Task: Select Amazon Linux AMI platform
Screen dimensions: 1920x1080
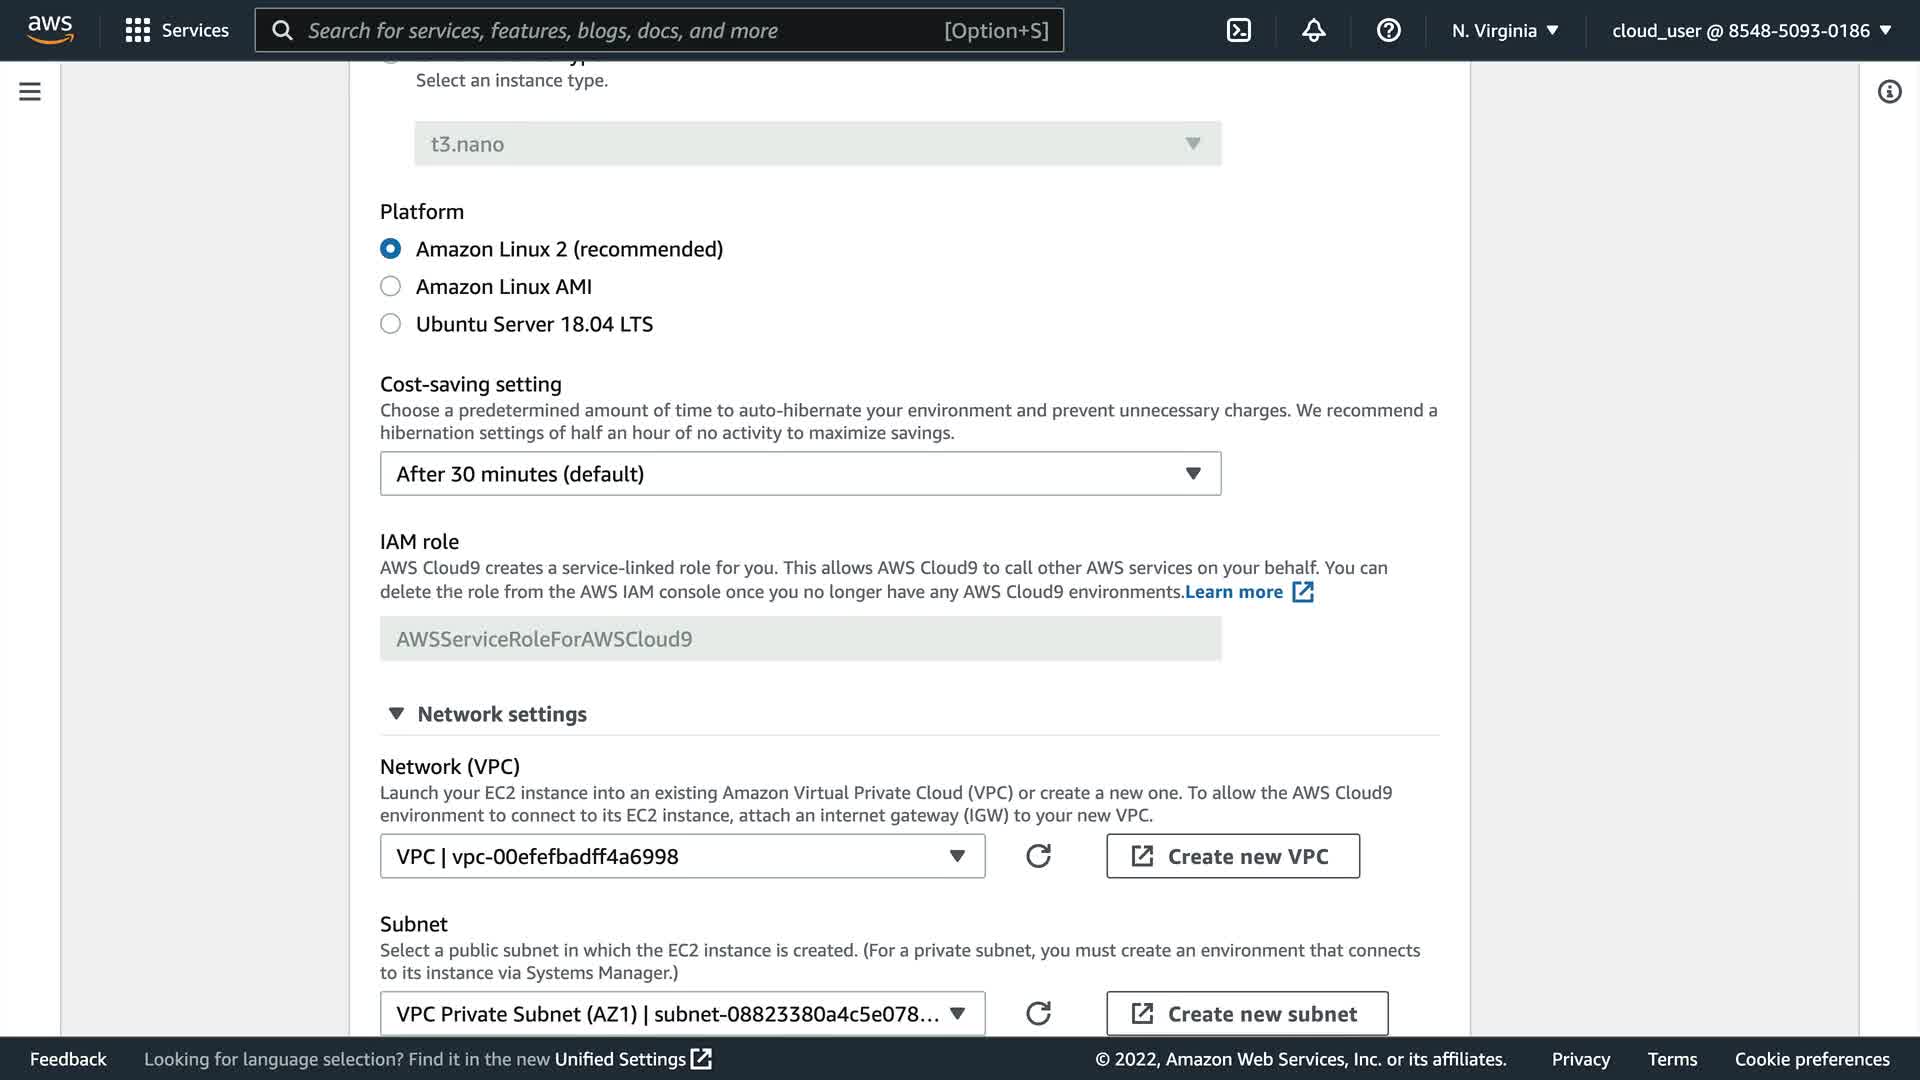Action: (391, 287)
